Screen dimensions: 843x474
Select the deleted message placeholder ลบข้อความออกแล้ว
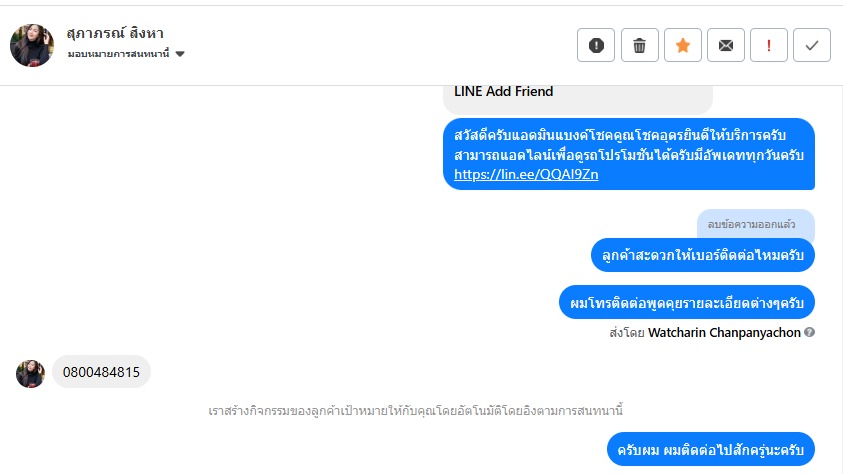pos(755,223)
